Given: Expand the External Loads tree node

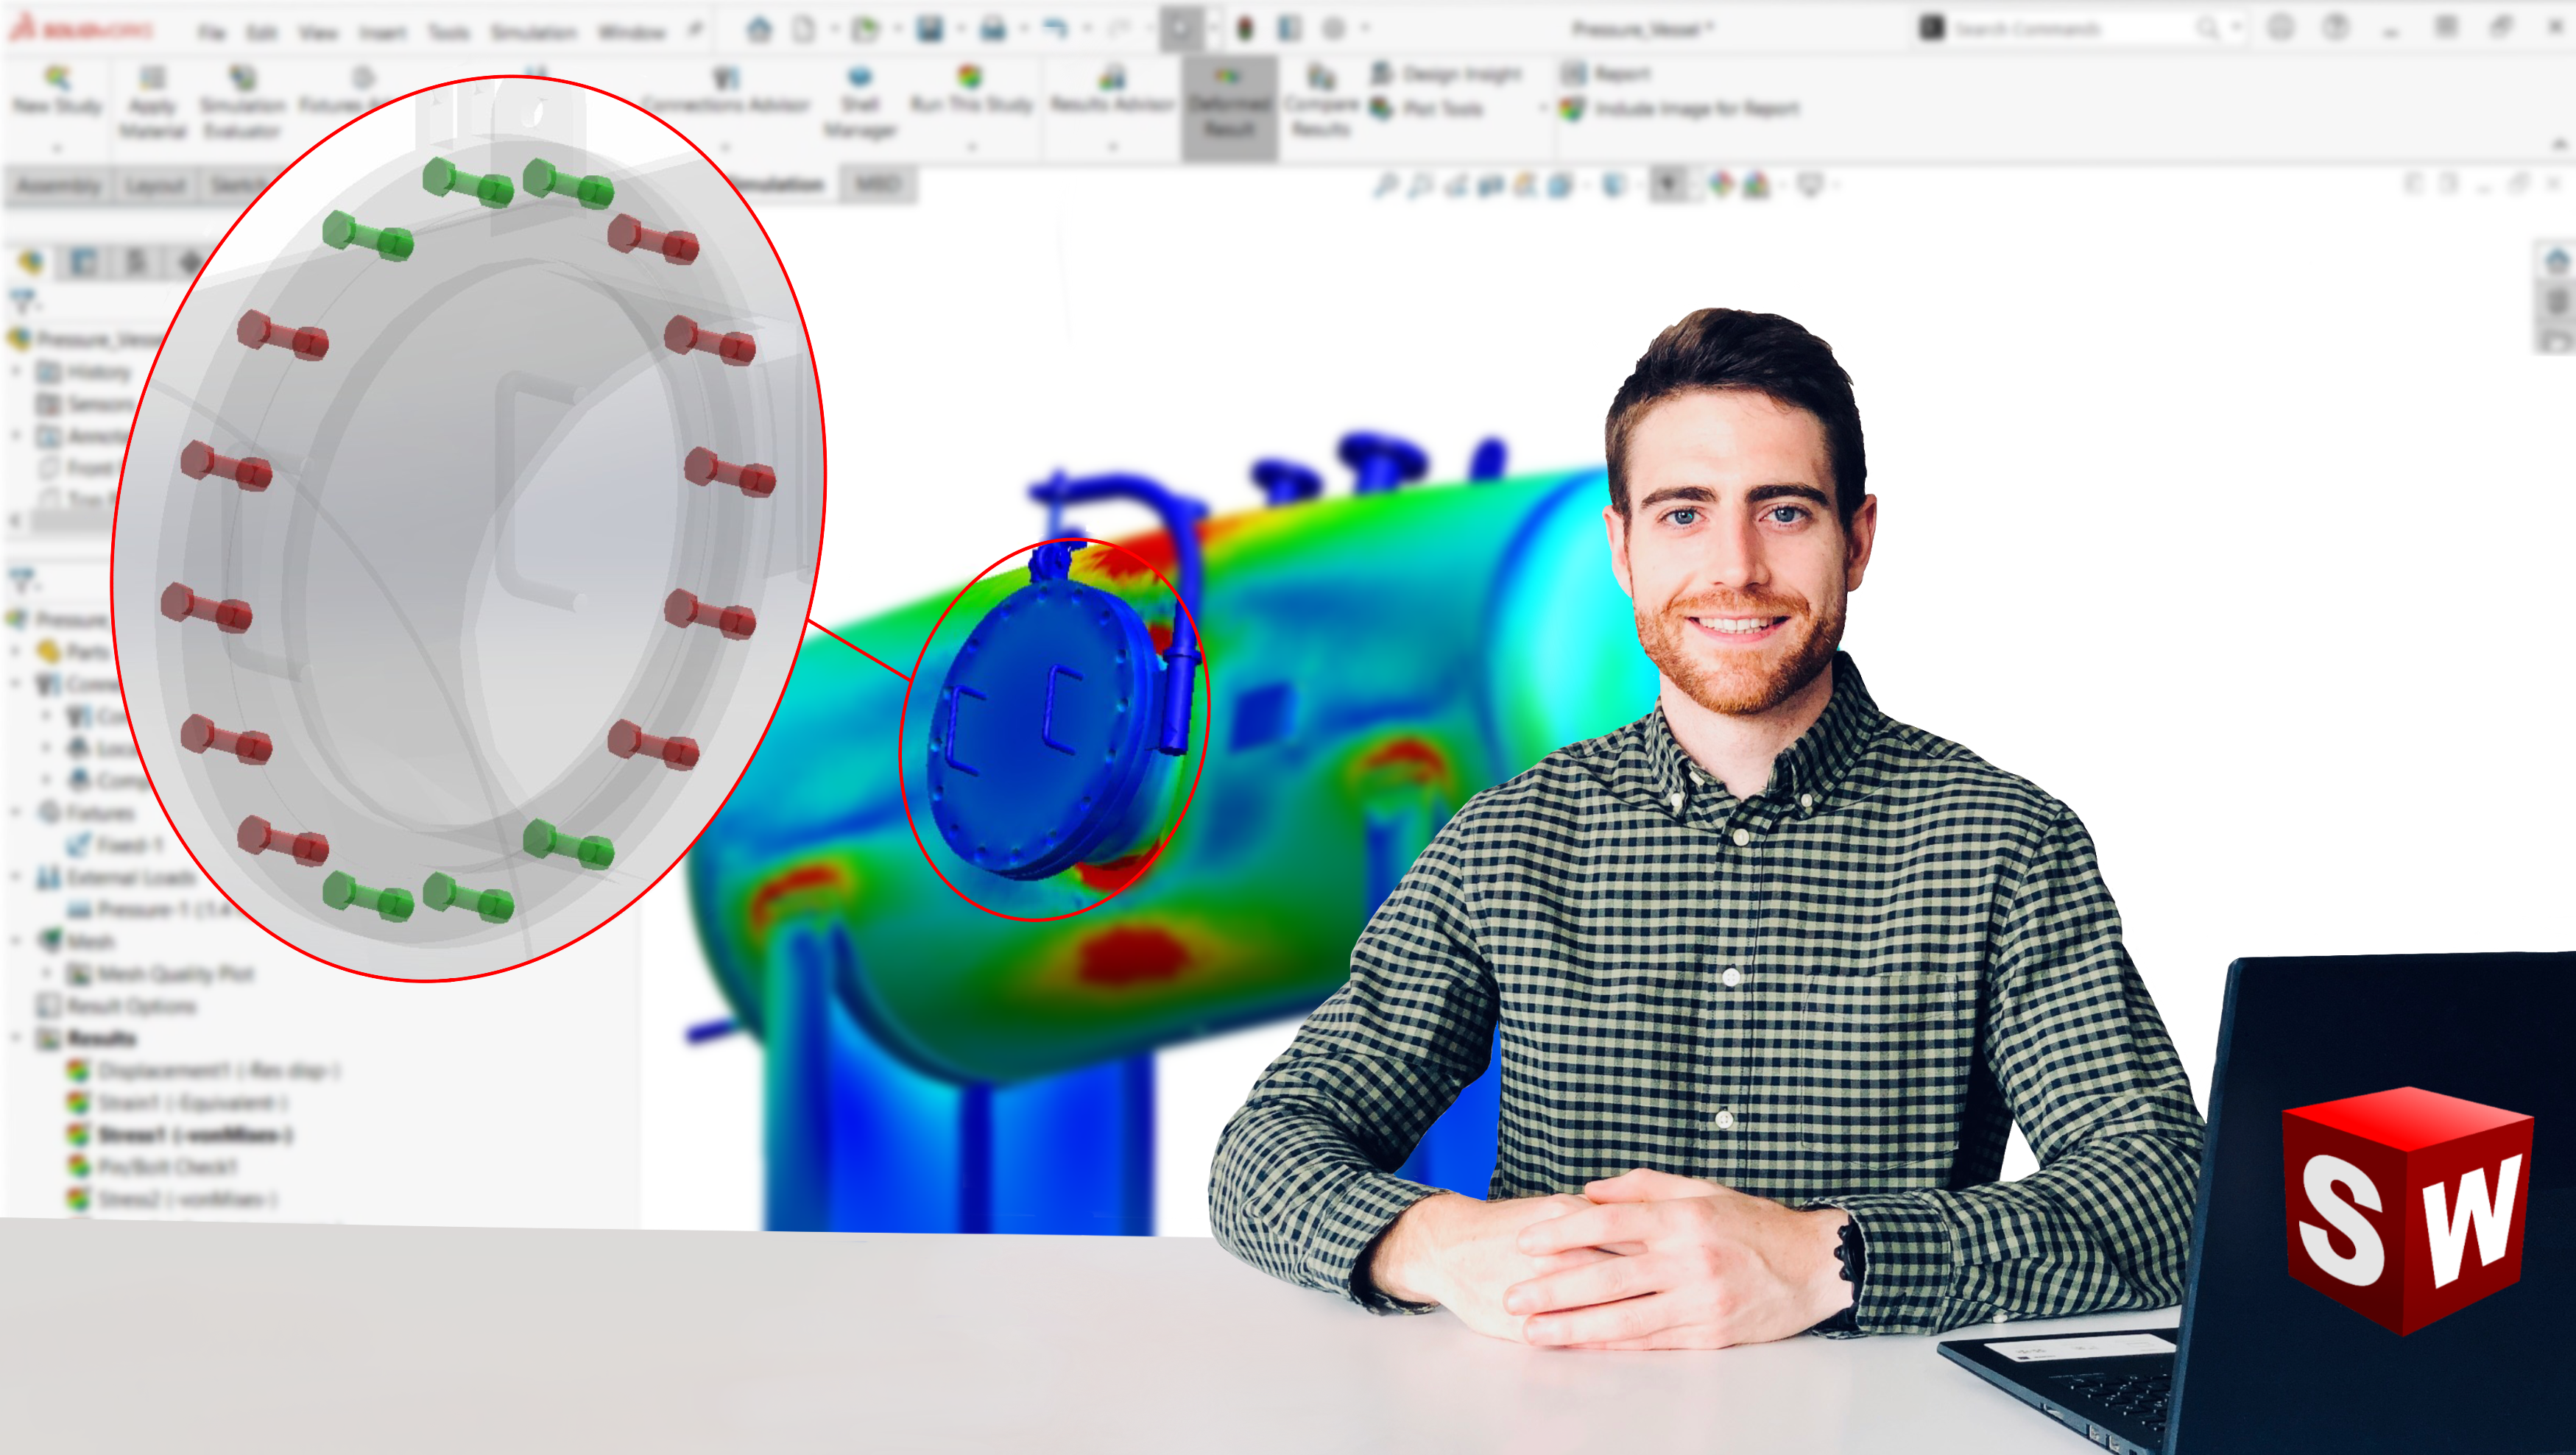Looking at the screenshot, I should (16, 877).
